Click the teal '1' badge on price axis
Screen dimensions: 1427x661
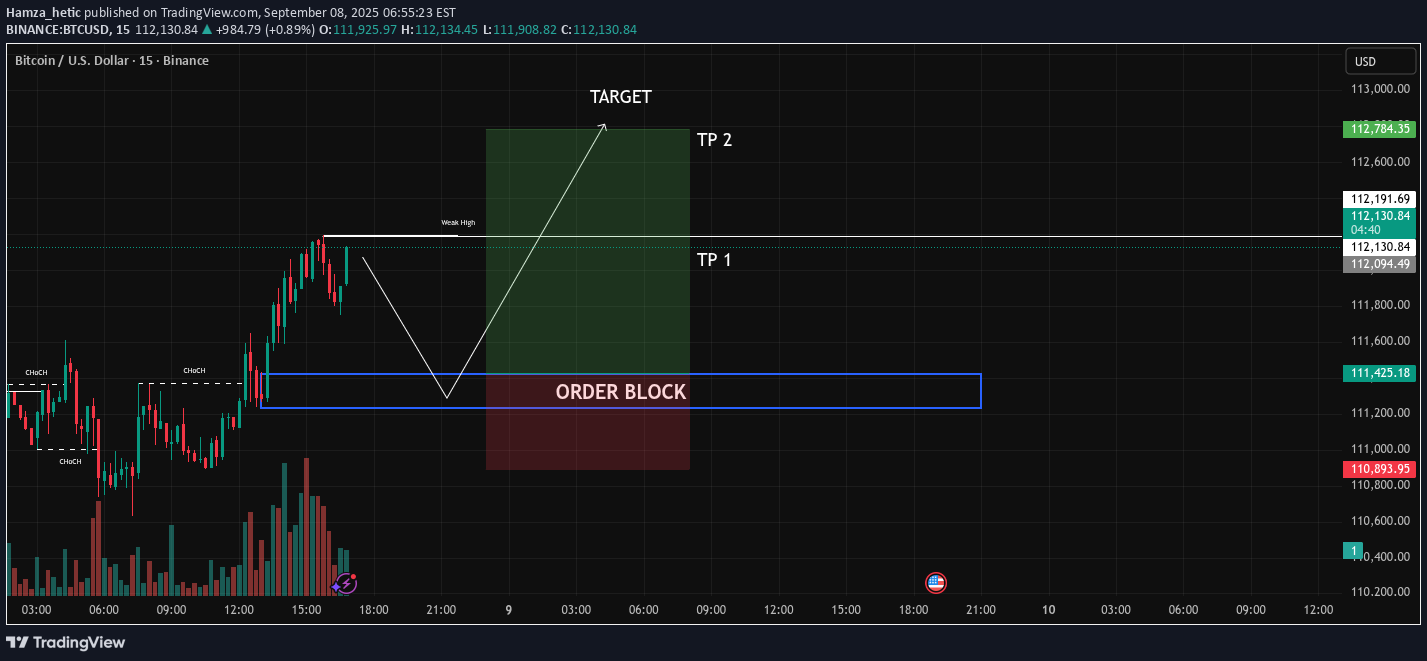pos(1353,551)
